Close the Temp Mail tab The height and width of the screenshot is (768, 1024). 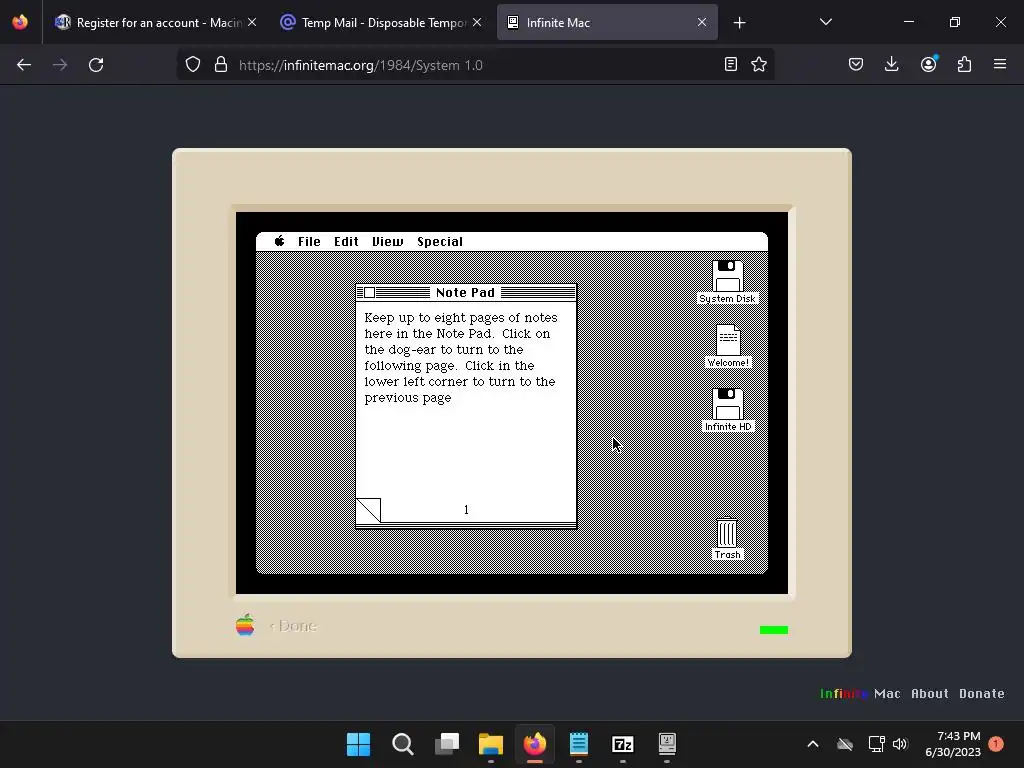[477, 22]
